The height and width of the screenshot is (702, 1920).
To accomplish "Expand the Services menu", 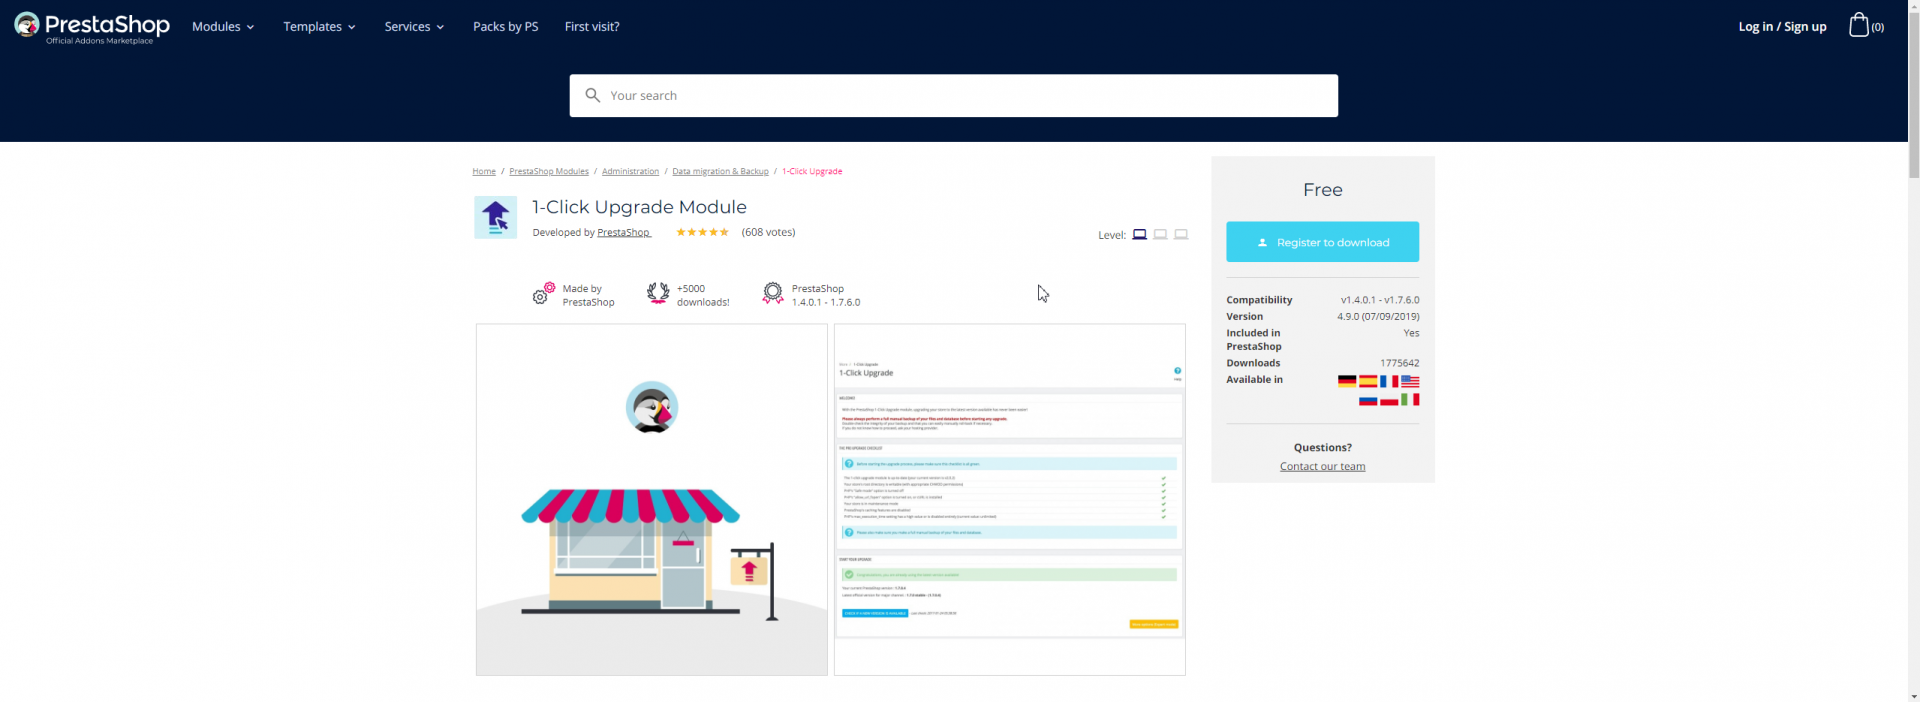I will (414, 27).
